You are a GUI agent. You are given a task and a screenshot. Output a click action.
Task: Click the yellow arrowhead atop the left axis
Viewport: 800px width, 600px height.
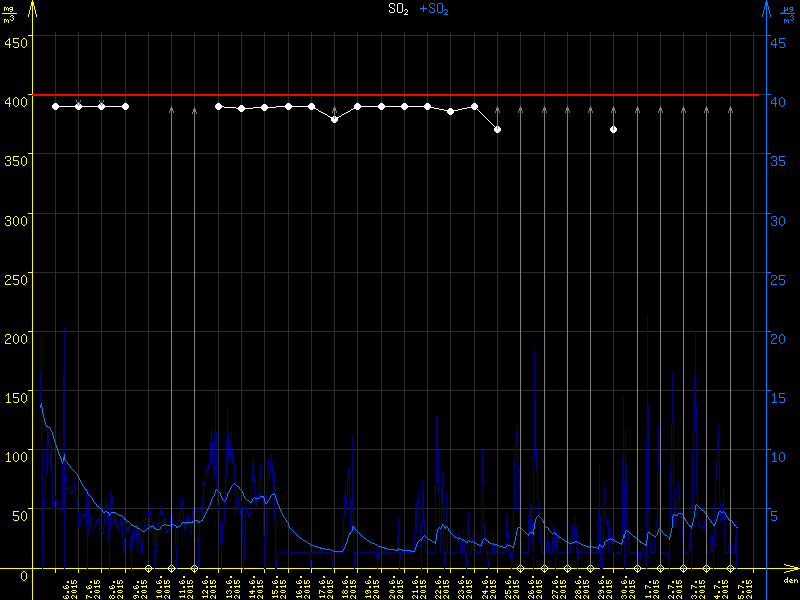click(33, 8)
